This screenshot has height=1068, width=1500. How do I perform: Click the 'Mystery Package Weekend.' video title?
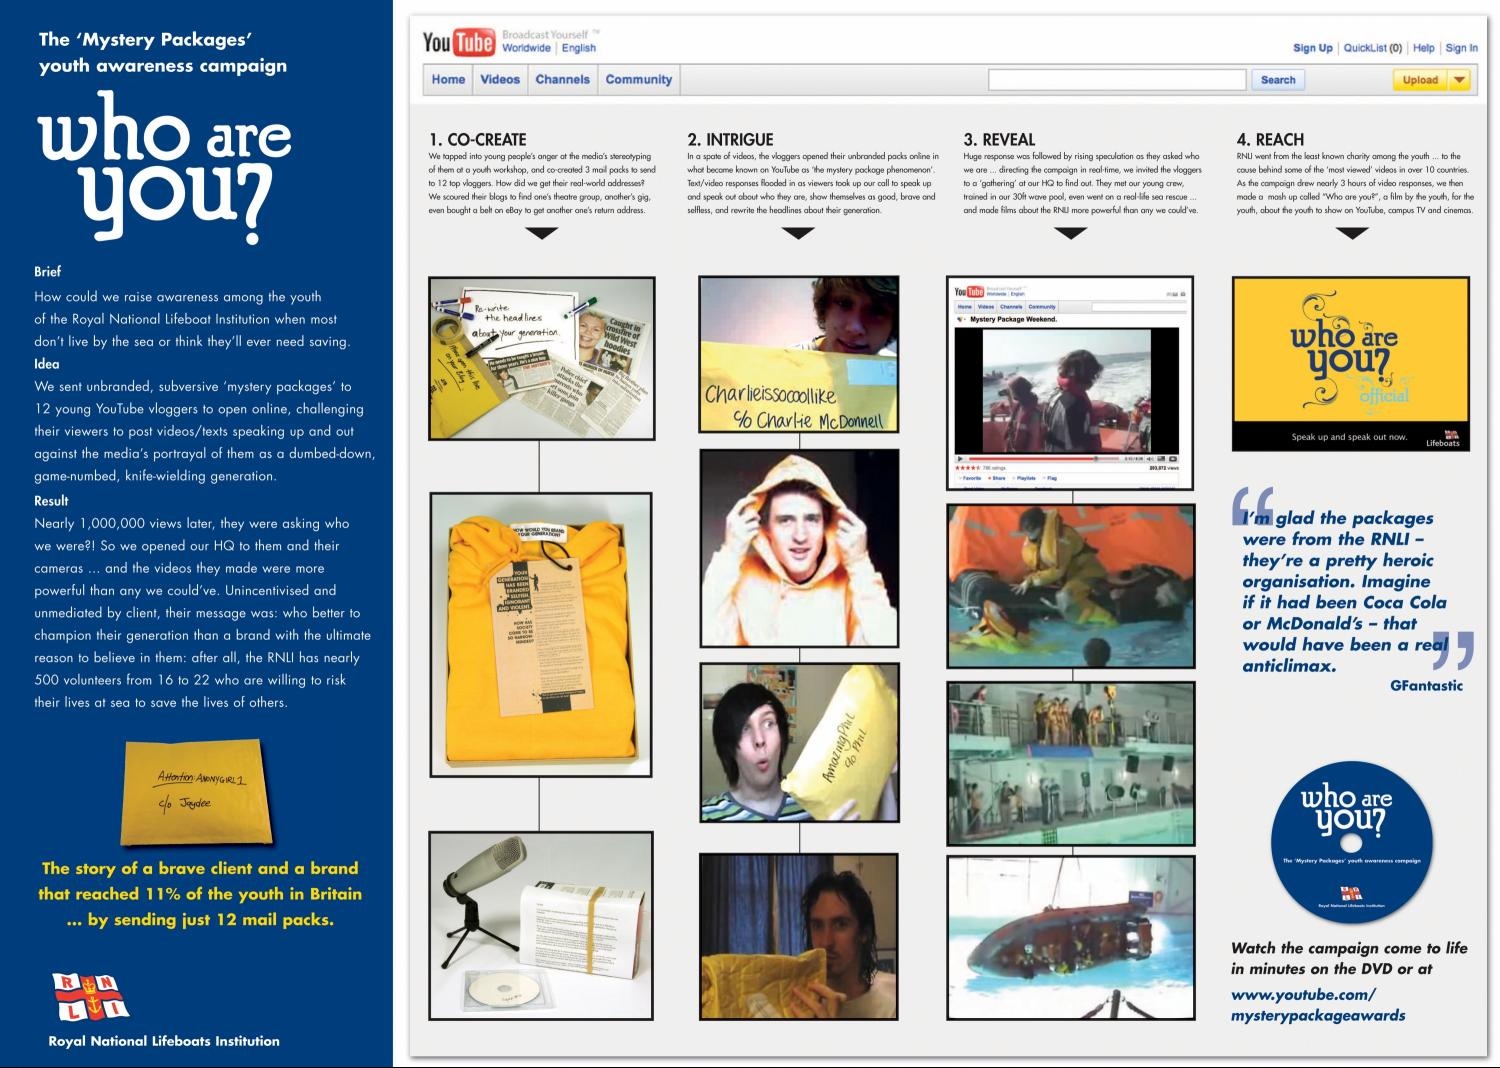(1013, 319)
